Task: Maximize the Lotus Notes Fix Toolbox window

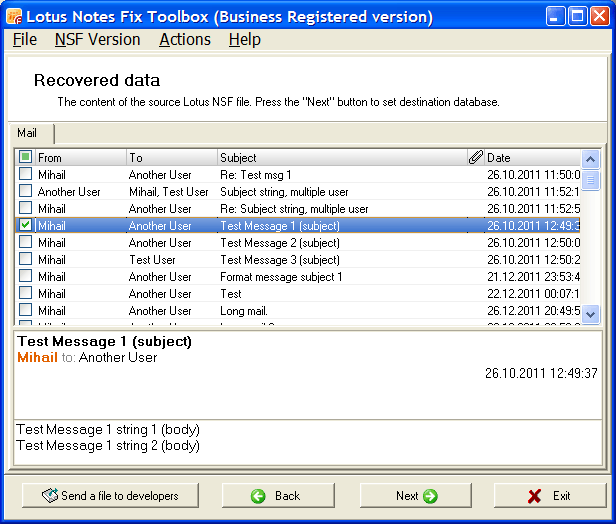Action: click(578, 16)
